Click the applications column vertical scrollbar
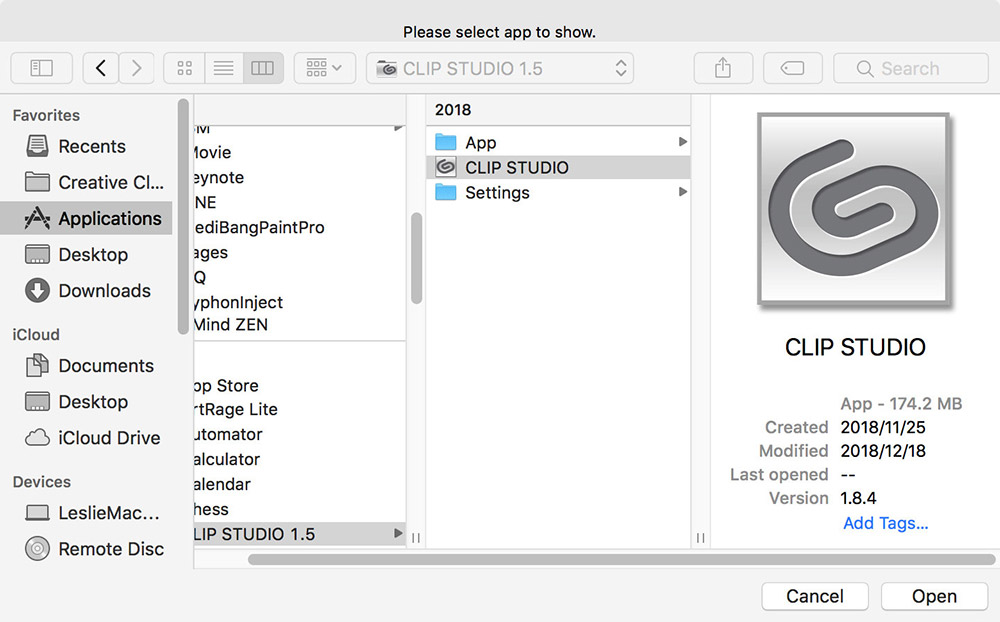Screen dimensions: 1000x622 tap(416, 258)
